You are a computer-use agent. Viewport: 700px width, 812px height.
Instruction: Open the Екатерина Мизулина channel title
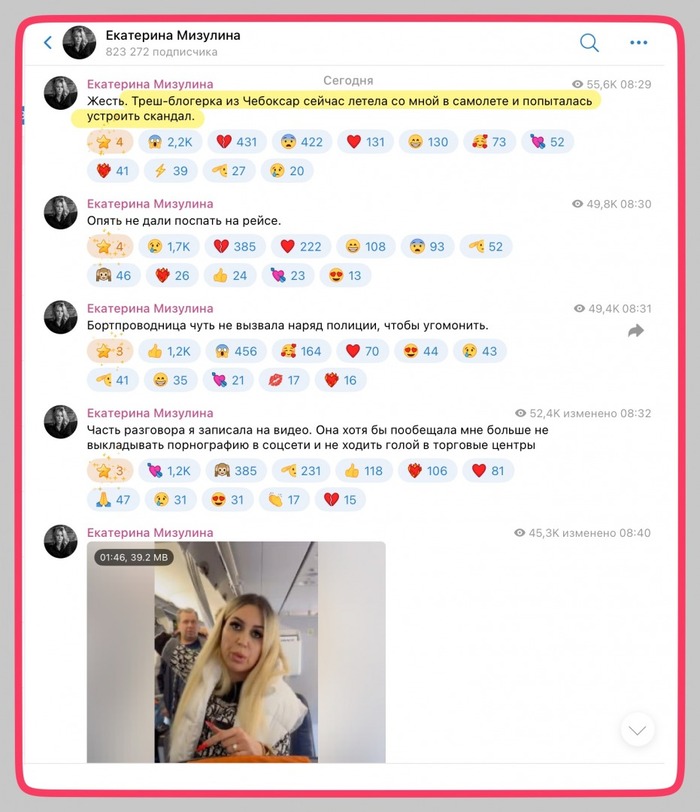pyautogui.click(x=173, y=35)
